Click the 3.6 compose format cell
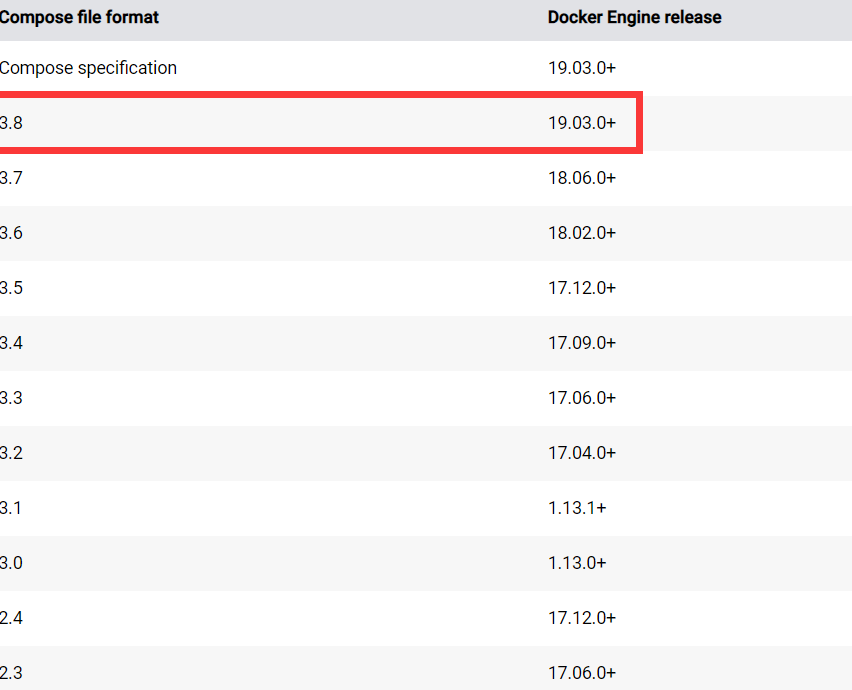This screenshot has height=690, width=852. 11,233
